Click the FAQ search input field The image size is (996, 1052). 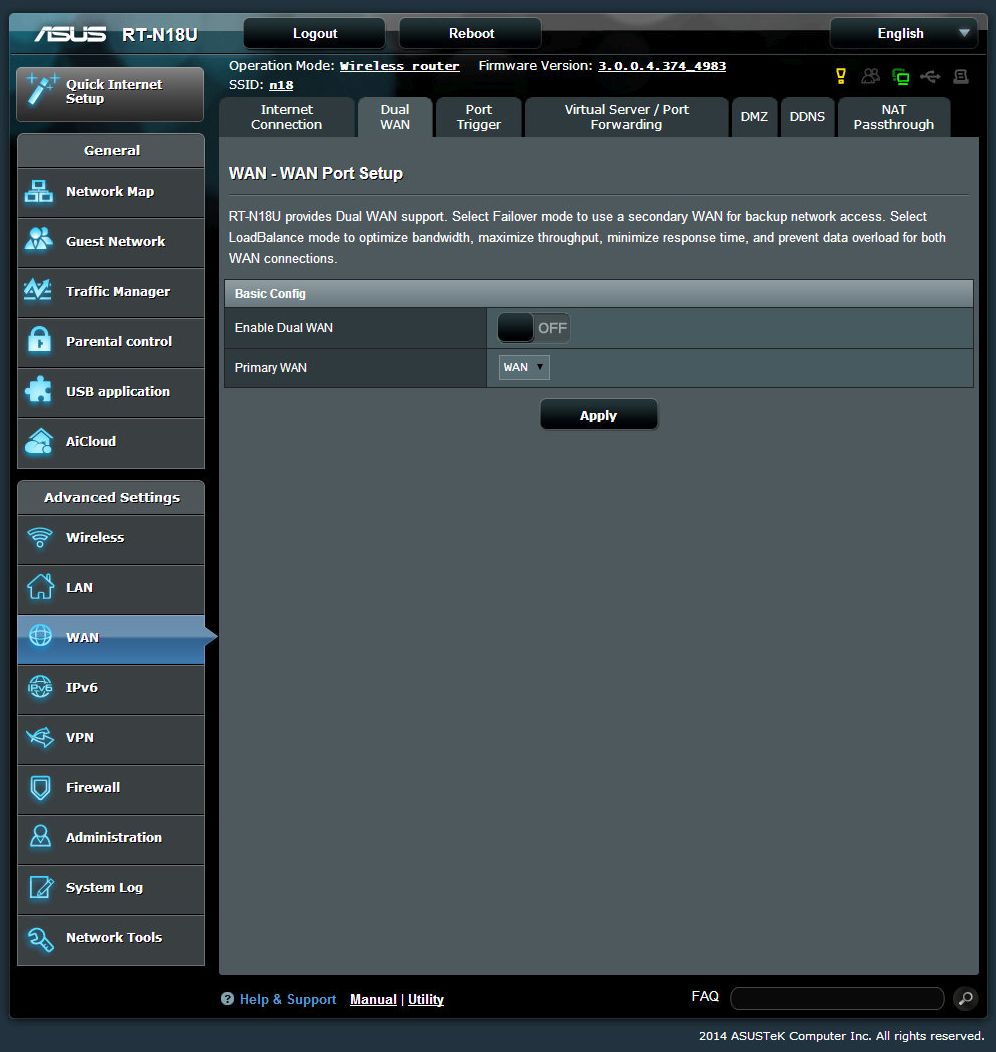click(837, 998)
